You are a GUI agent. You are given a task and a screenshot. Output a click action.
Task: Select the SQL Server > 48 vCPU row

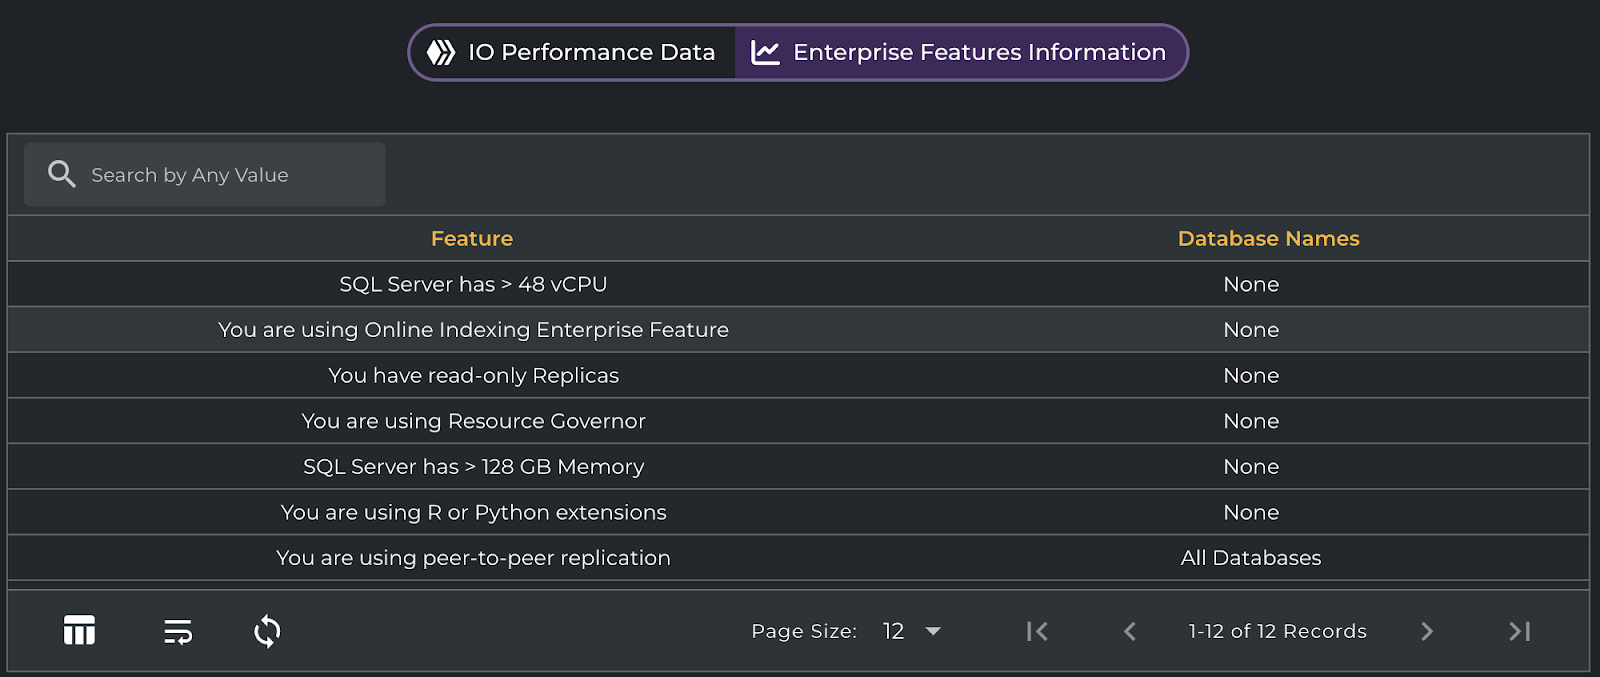coord(473,284)
